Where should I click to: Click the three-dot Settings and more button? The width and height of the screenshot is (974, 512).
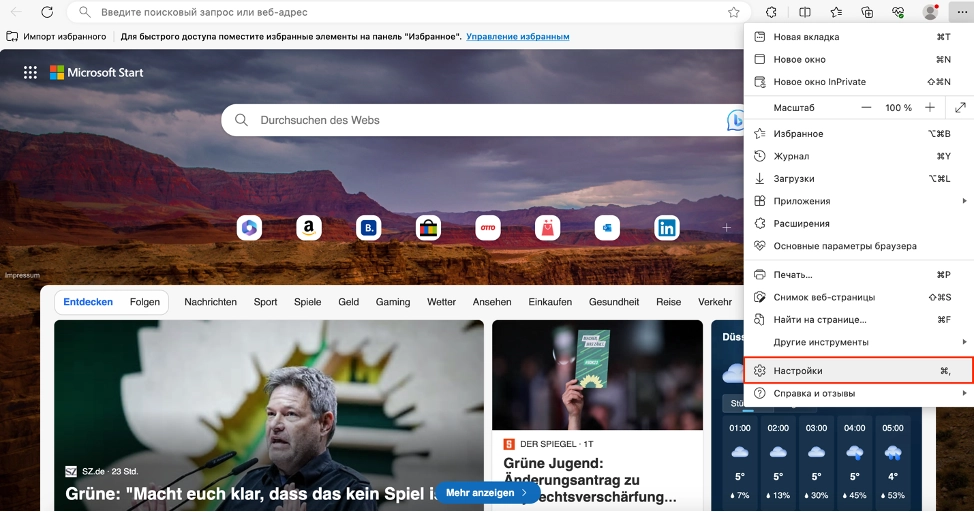click(x=962, y=12)
